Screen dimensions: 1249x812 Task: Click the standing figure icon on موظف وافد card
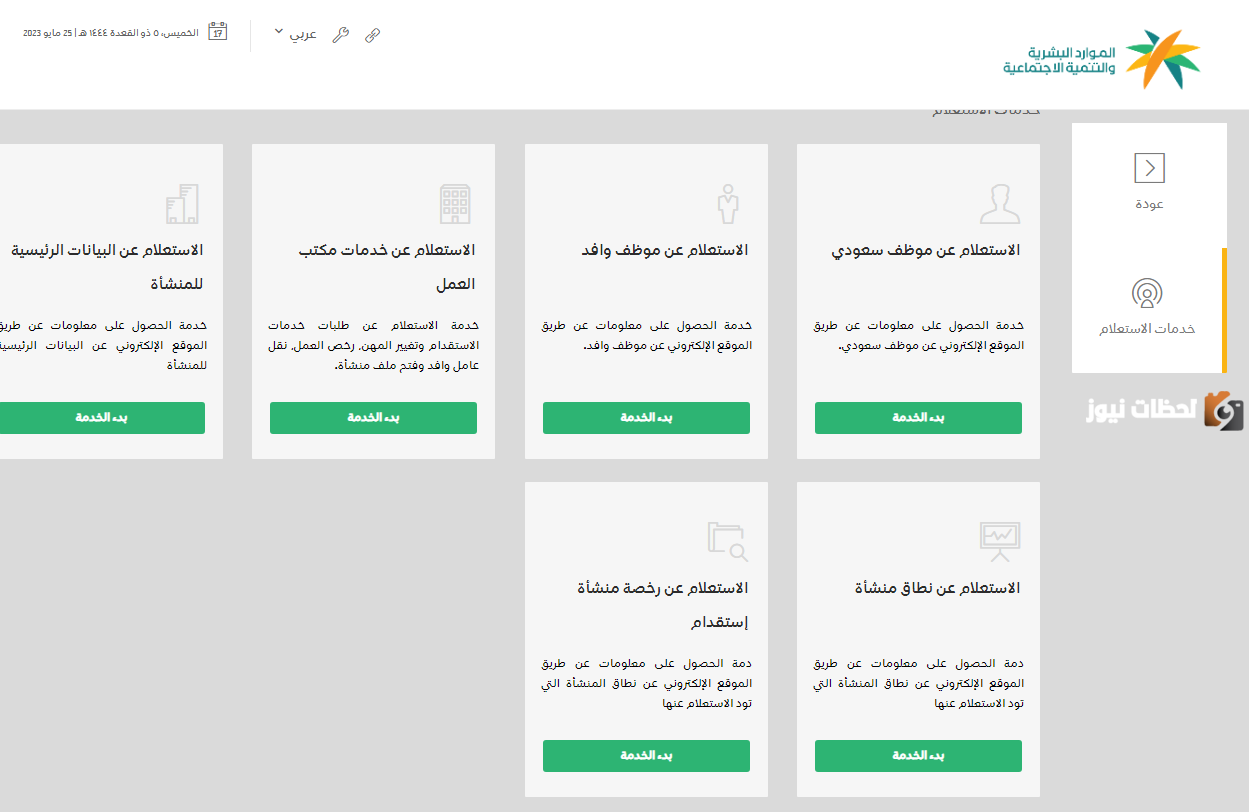click(728, 203)
